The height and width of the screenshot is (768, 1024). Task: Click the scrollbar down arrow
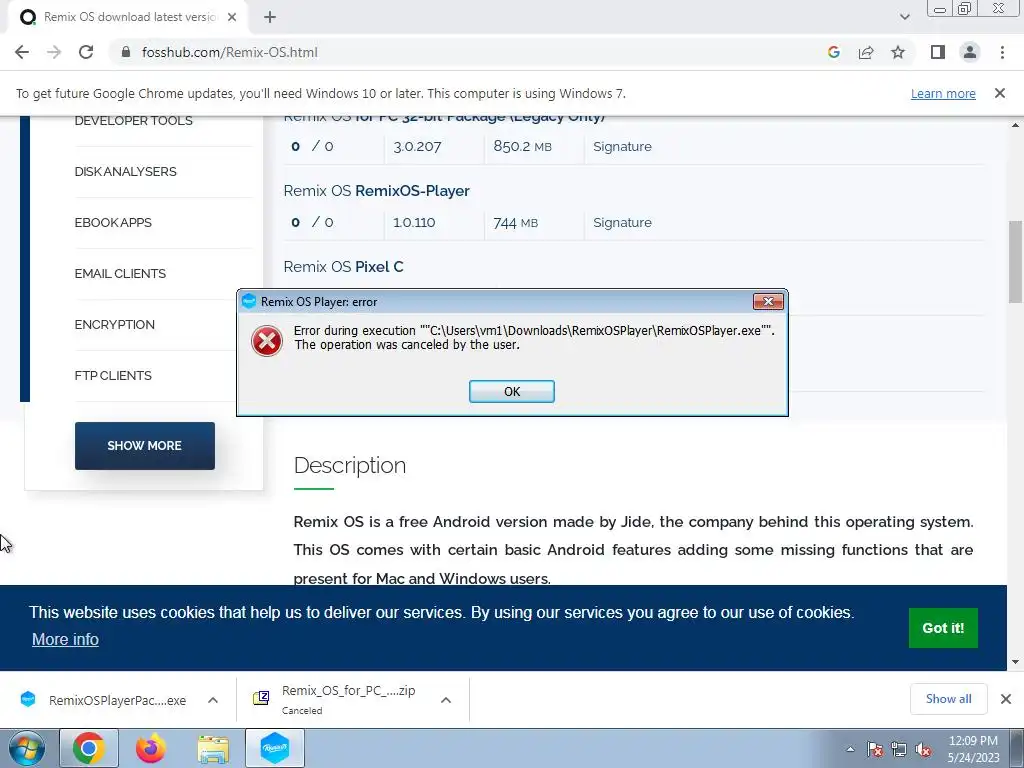(1015, 662)
